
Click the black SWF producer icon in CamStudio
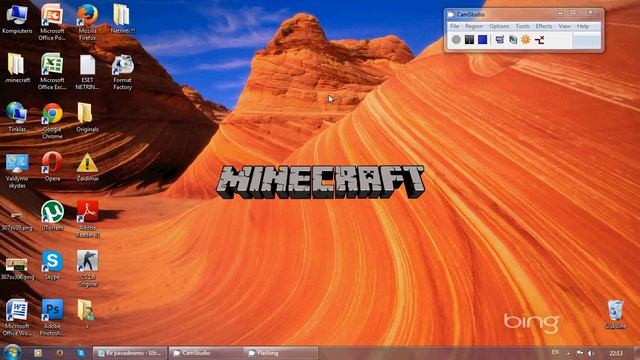tap(539, 40)
